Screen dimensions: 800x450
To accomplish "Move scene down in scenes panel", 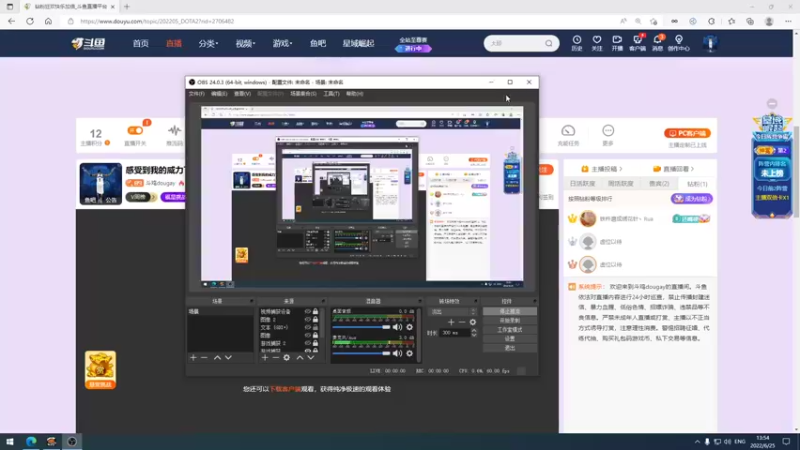I will [229, 358].
